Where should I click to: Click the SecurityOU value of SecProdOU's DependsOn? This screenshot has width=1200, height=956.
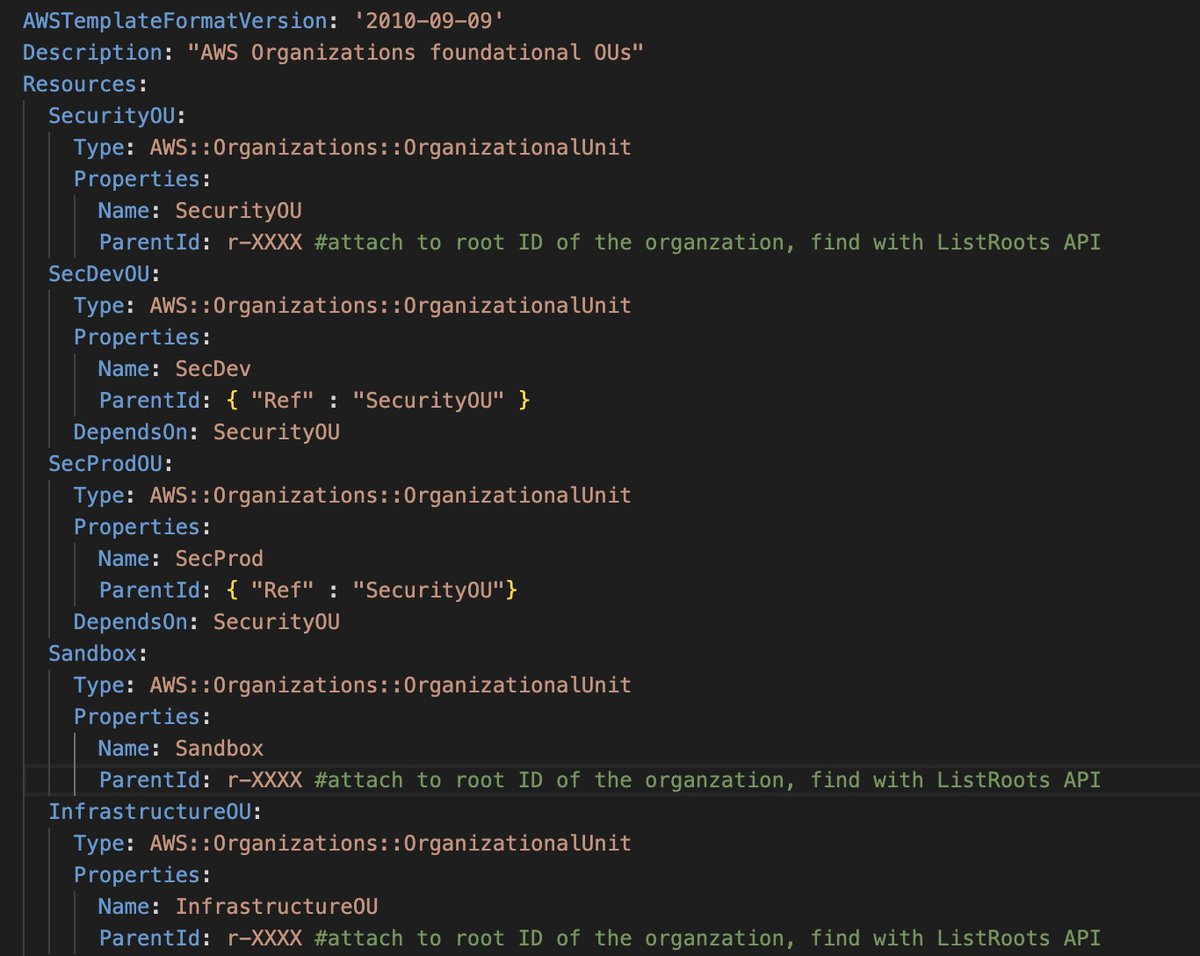pyautogui.click(x=276, y=622)
